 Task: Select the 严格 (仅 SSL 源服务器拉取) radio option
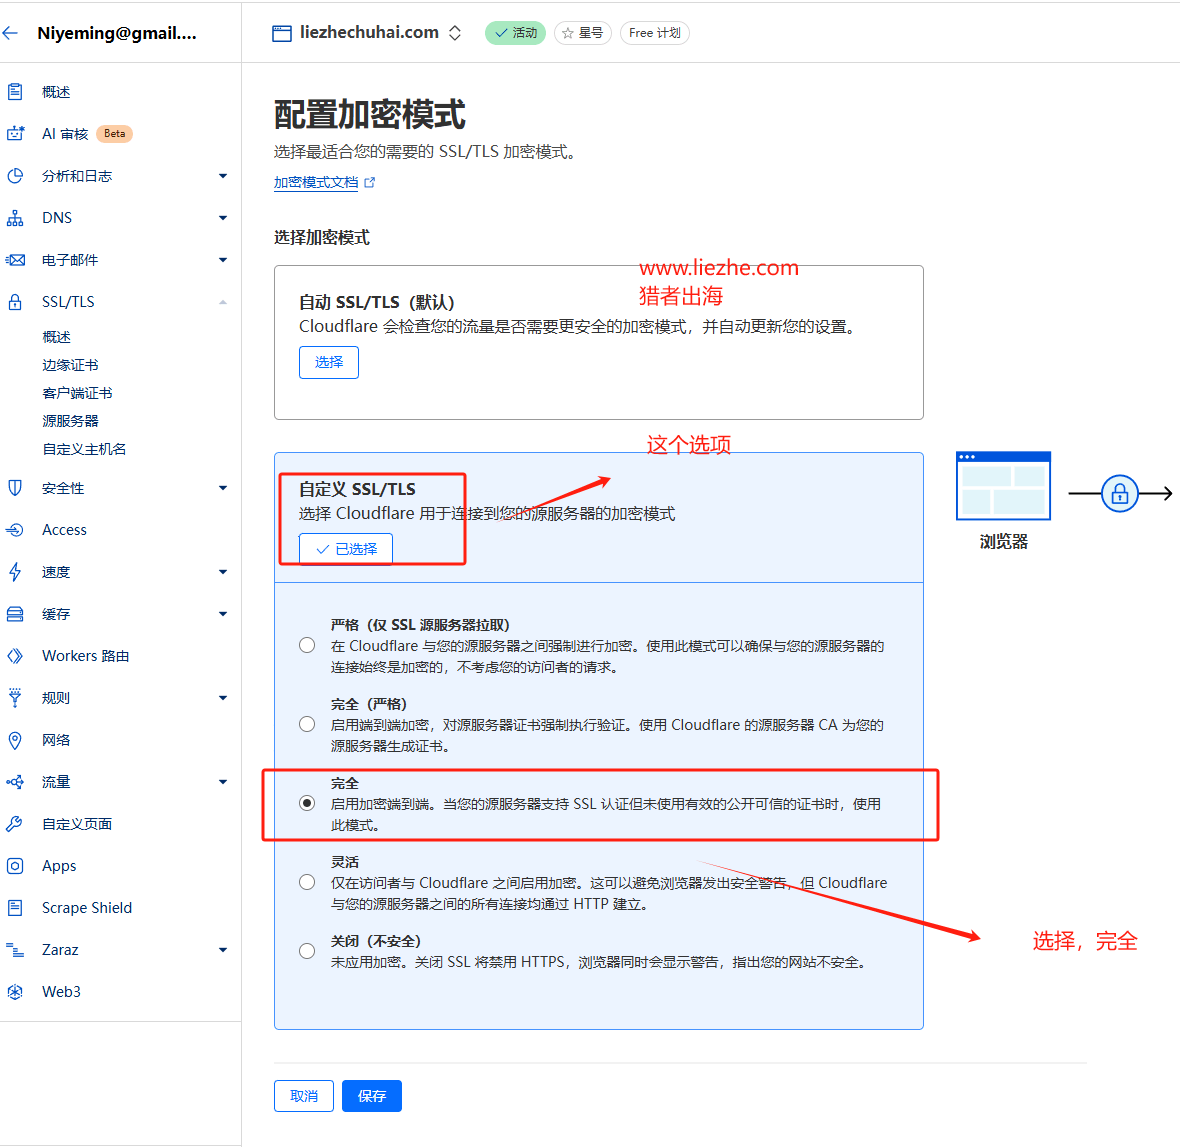click(307, 645)
